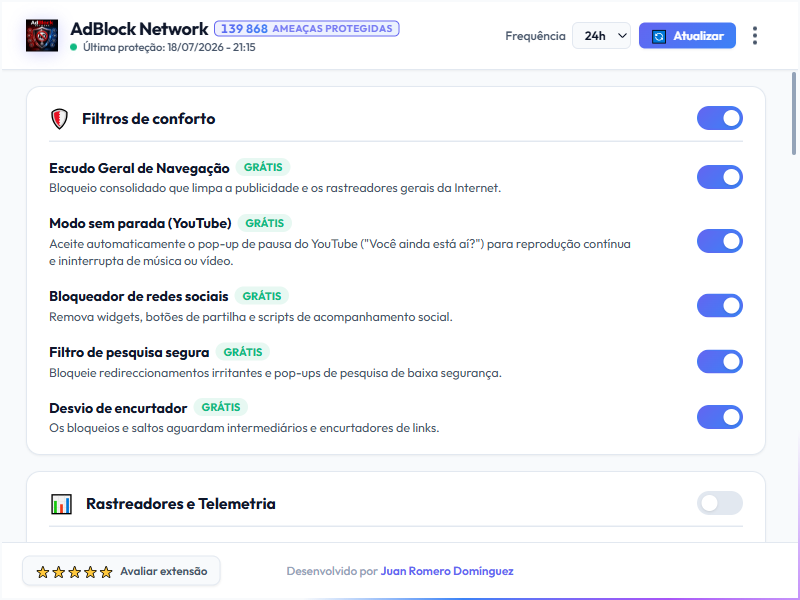Click the 'Modo sem parada (YouTube)' title
Viewport: 800px width, 600px height.
(x=140, y=223)
